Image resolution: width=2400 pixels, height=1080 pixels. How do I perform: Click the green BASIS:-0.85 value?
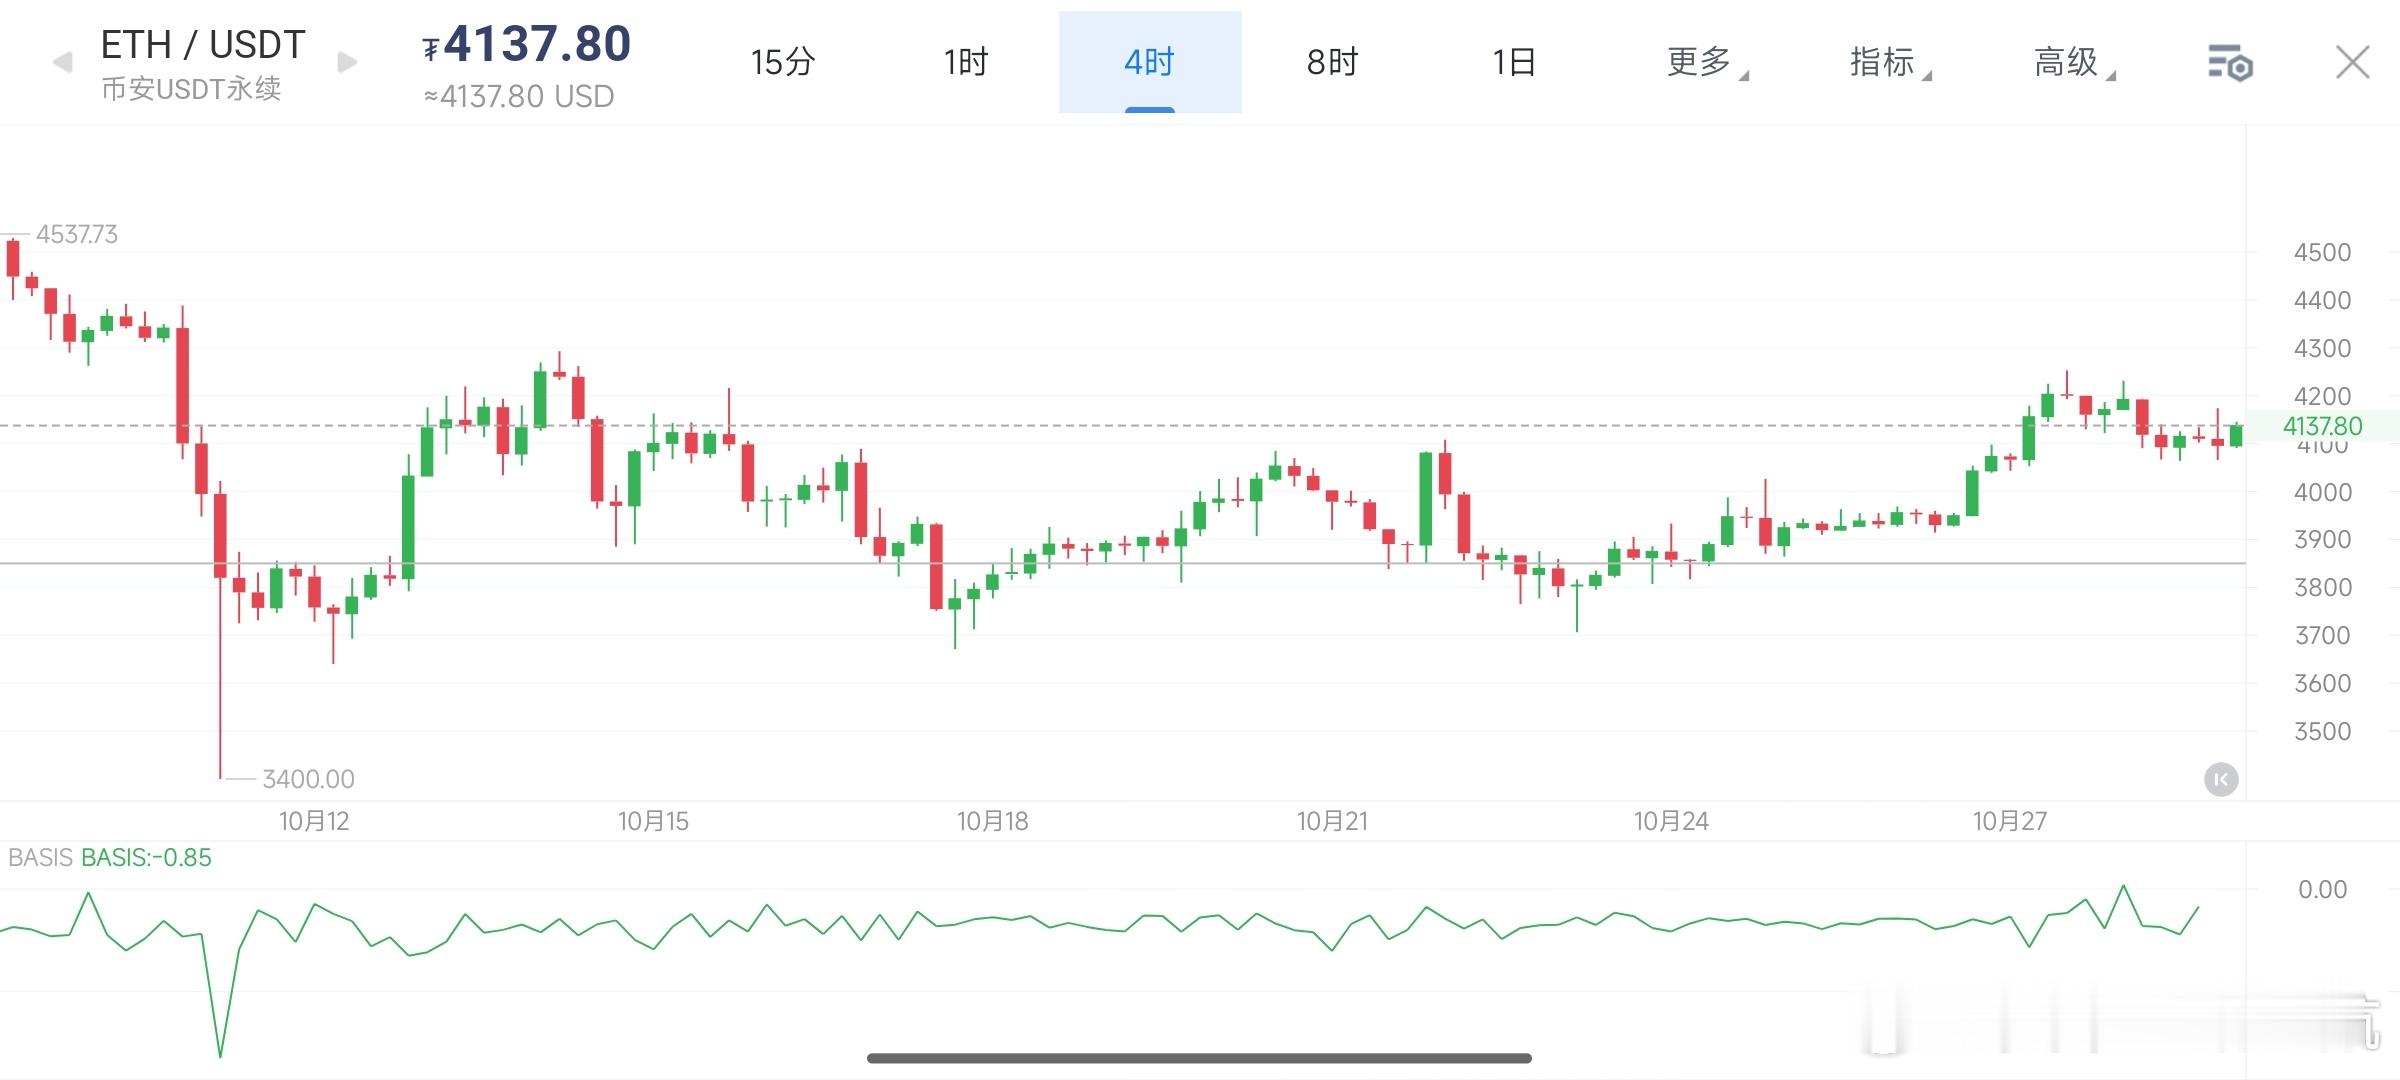click(146, 858)
